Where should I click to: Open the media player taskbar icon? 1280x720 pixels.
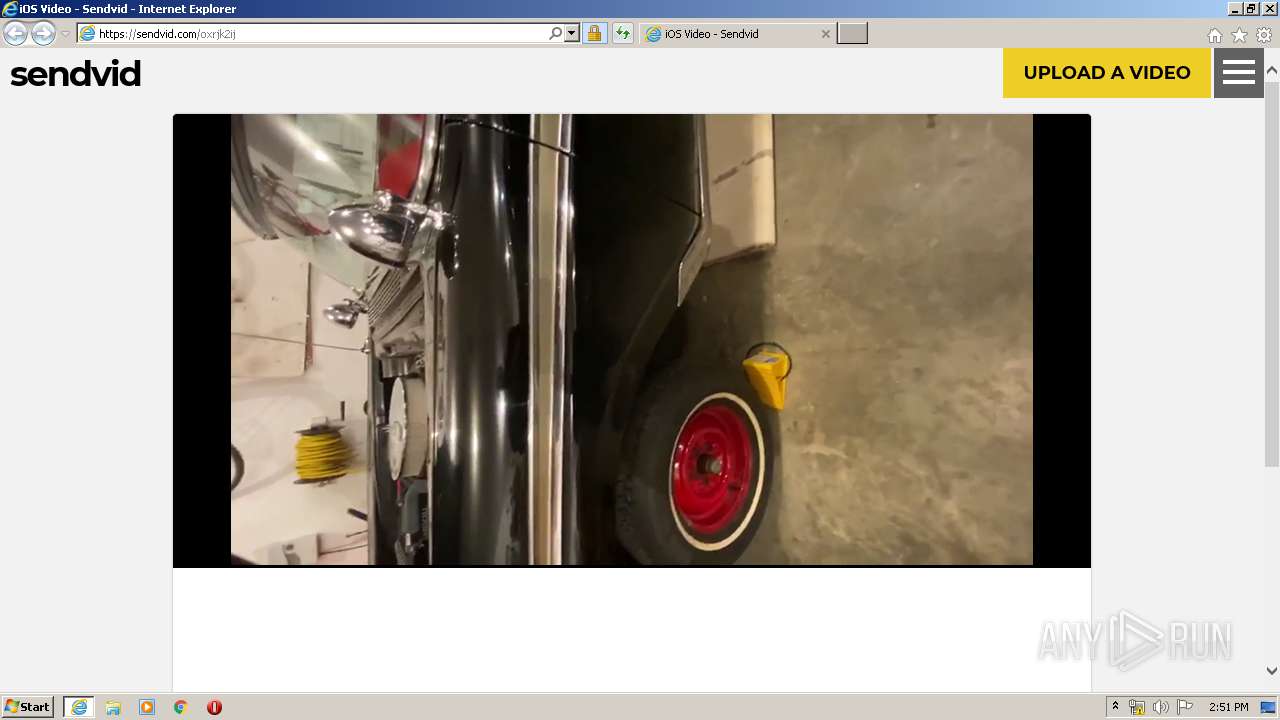click(147, 707)
